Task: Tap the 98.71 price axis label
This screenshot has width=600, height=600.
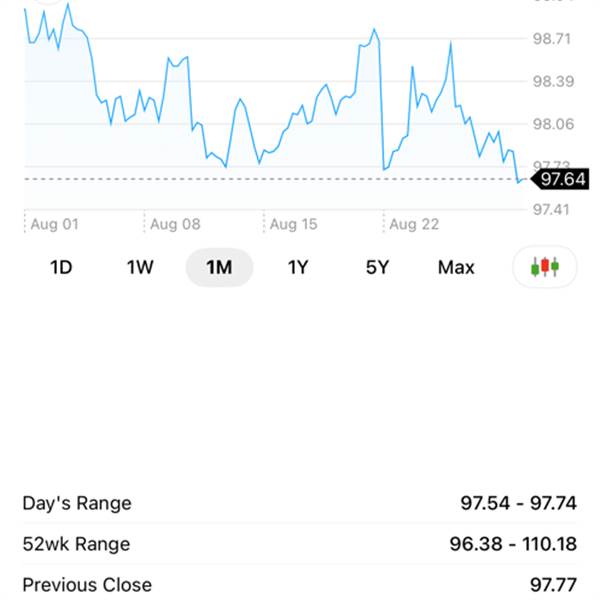Action: [x=552, y=39]
